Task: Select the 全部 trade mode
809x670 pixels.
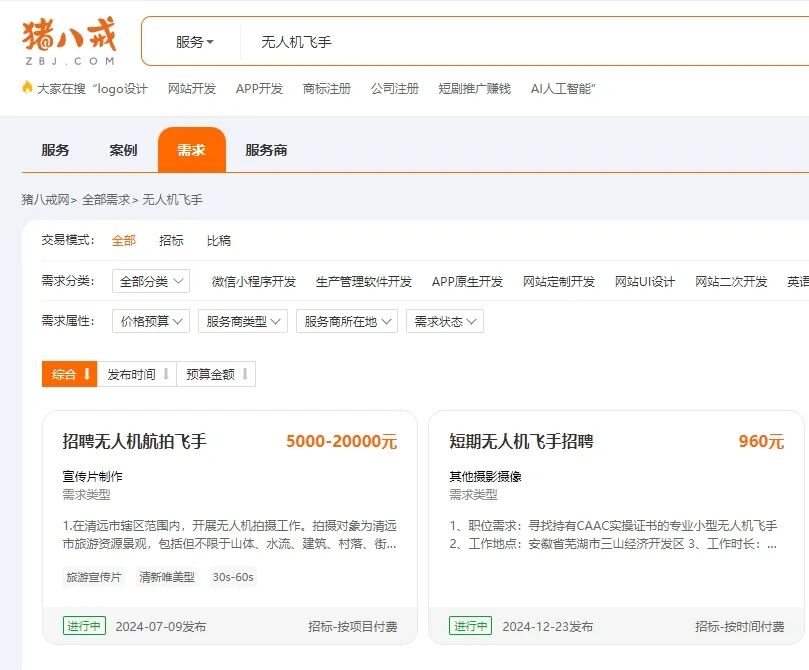Action: point(124,240)
